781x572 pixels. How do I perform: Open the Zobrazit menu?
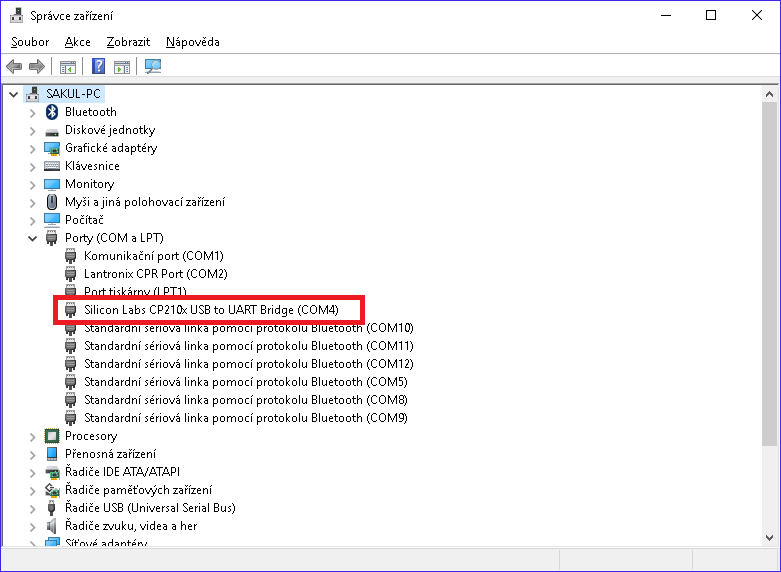(x=128, y=42)
